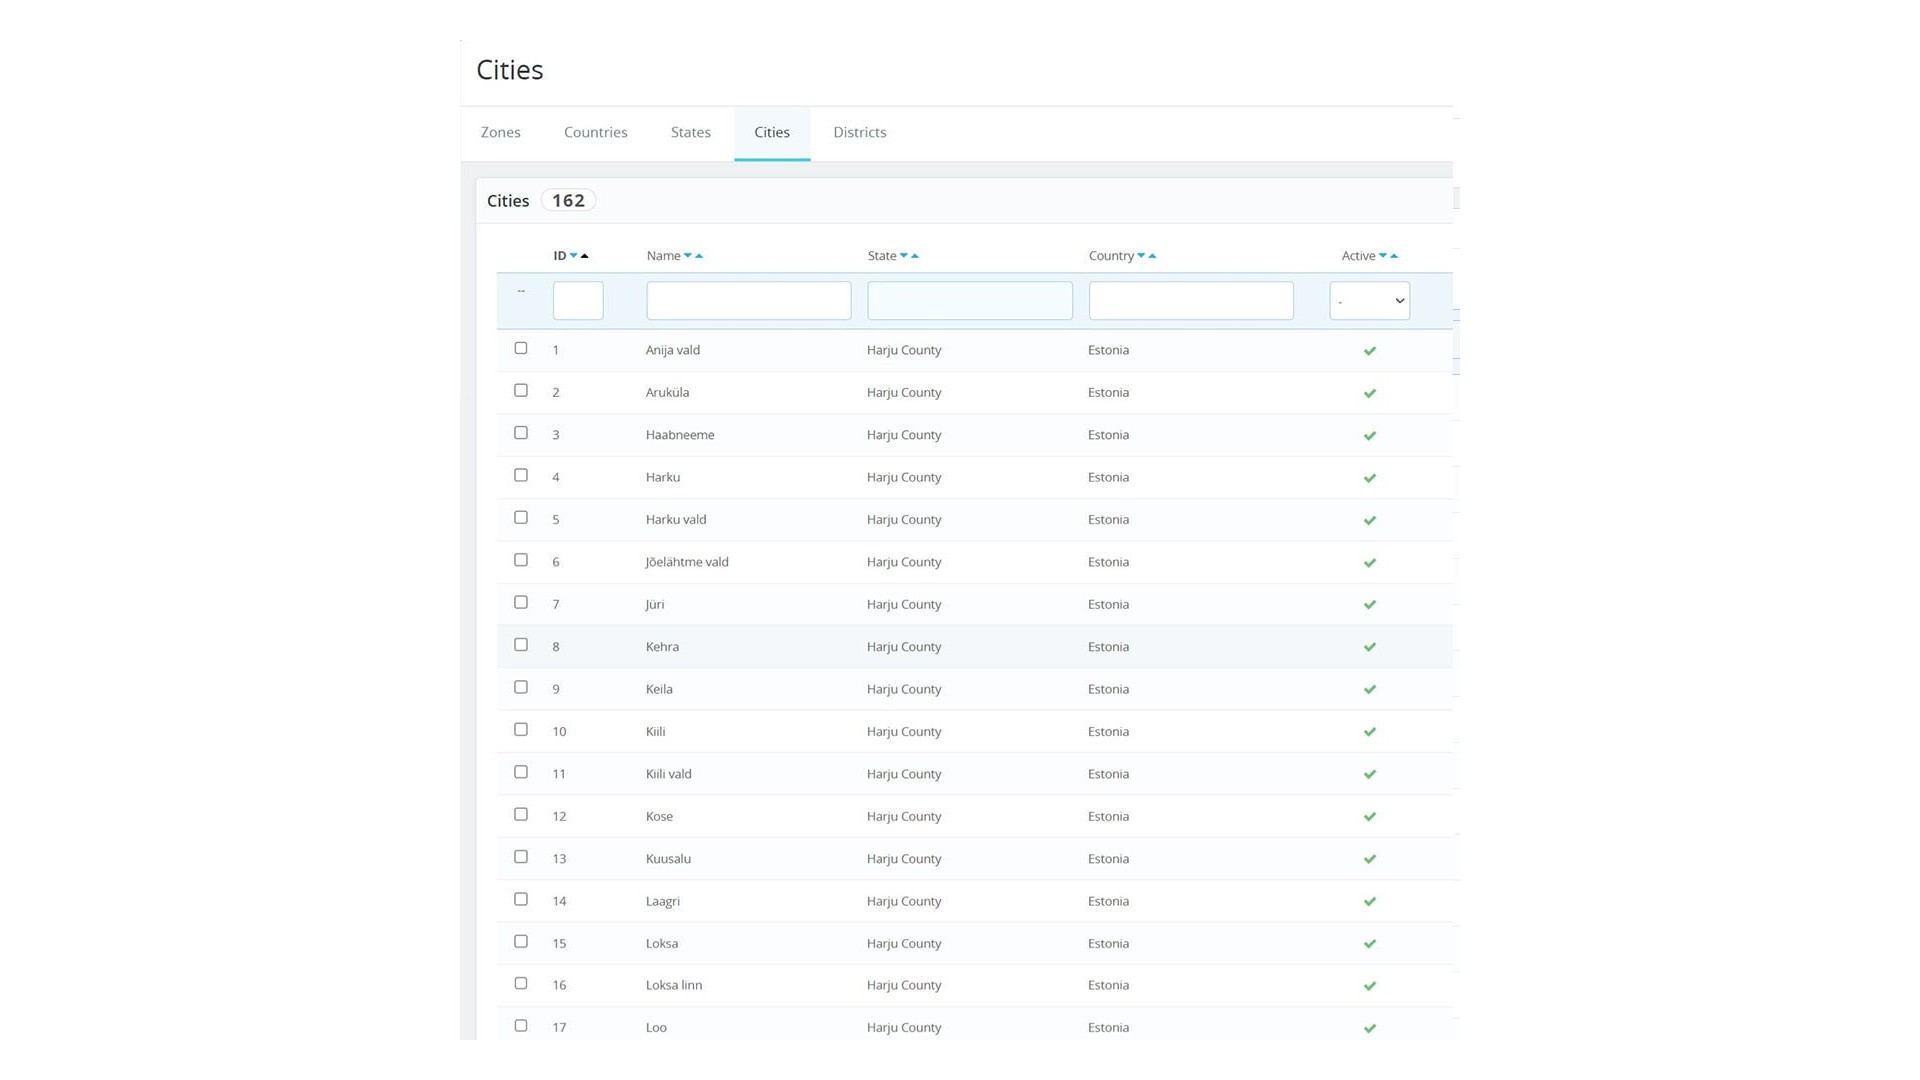This screenshot has height=1080, width=1920.
Task: Click the Name filter input field
Action: tap(748, 301)
